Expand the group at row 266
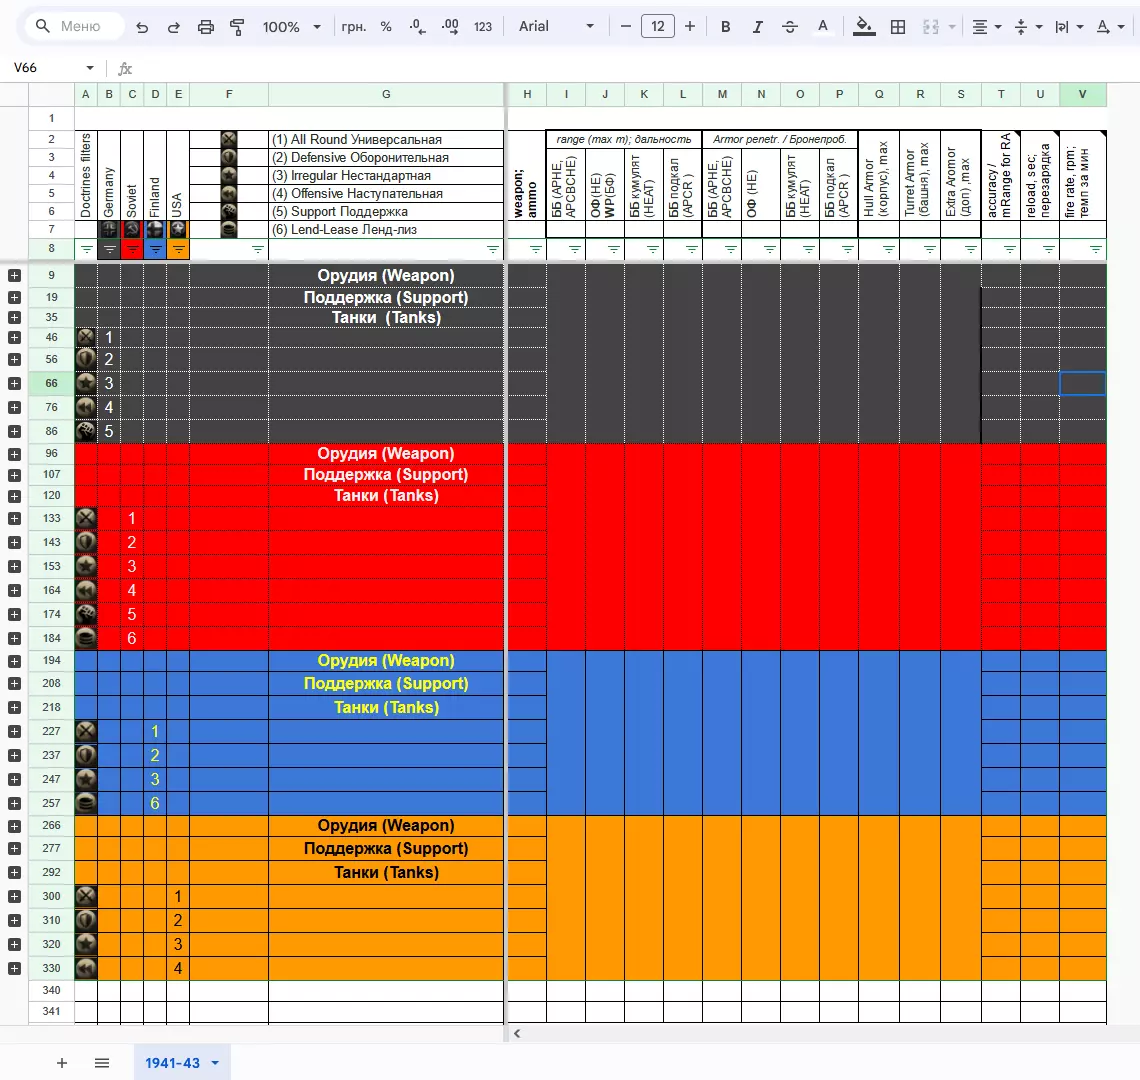1140x1080 pixels. pos(14,826)
